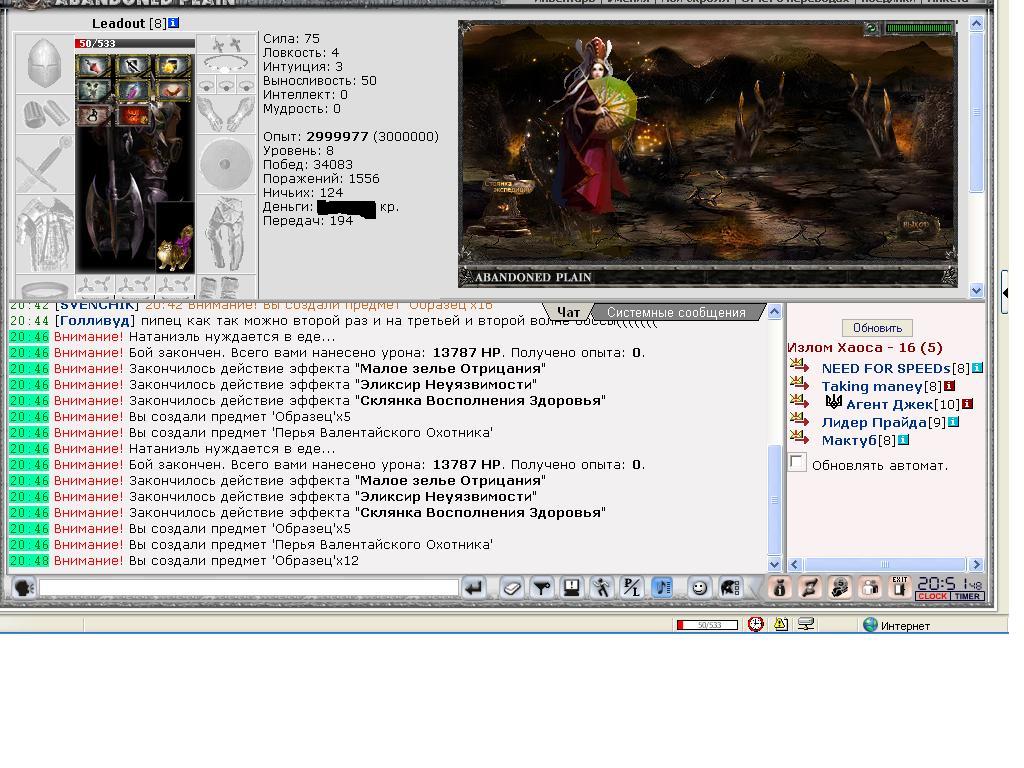Clear chat with the eraser icon
Viewport: 1024px width, 768px height.
click(x=511, y=588)
